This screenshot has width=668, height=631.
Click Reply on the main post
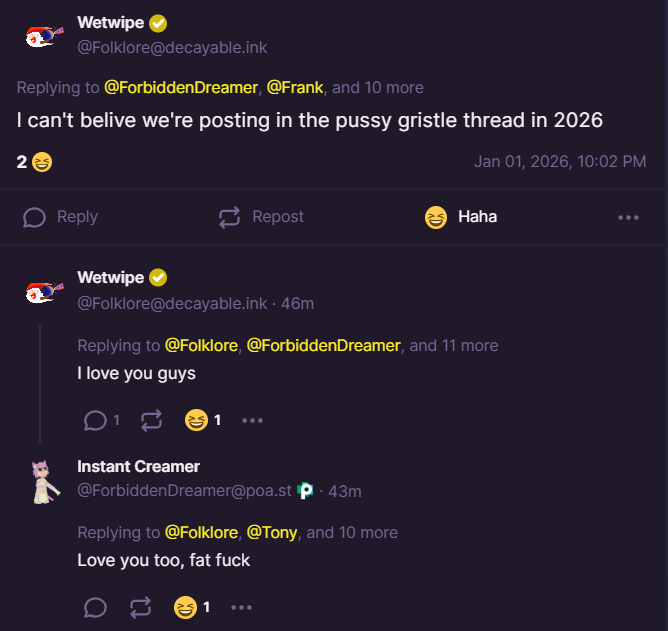(60, 217)
